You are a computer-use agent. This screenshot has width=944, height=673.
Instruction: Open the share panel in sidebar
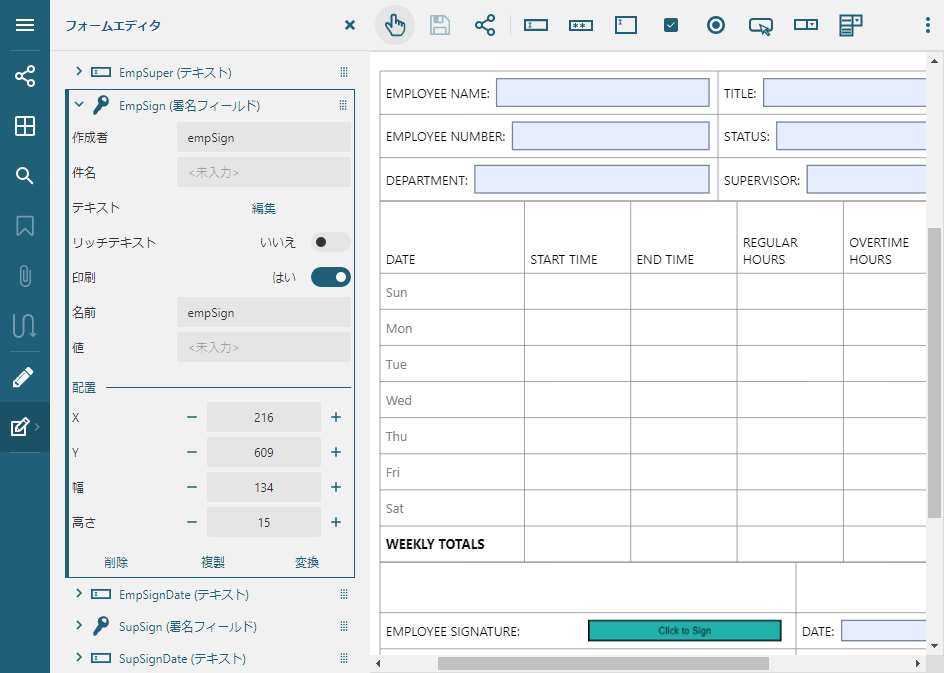pyautogui.click(x=25, y=76)
